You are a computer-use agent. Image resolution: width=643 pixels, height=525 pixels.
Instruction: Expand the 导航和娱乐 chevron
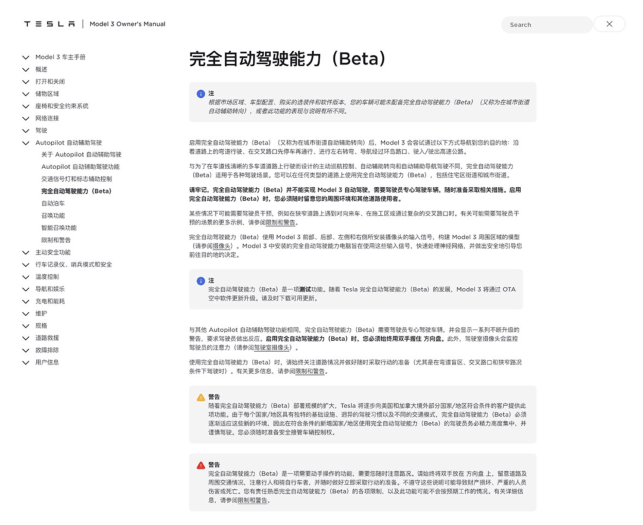coord(26,290)
